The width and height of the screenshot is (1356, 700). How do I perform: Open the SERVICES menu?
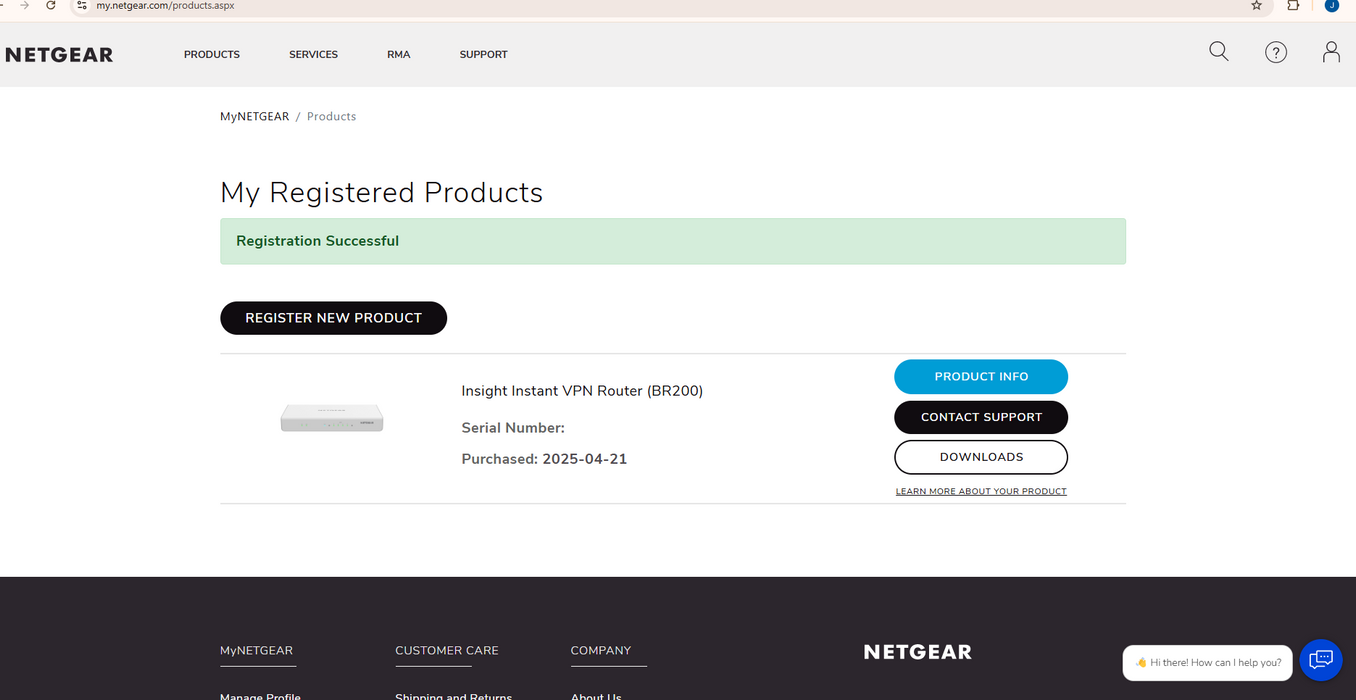pyautogui.click(x=313, y=55)
